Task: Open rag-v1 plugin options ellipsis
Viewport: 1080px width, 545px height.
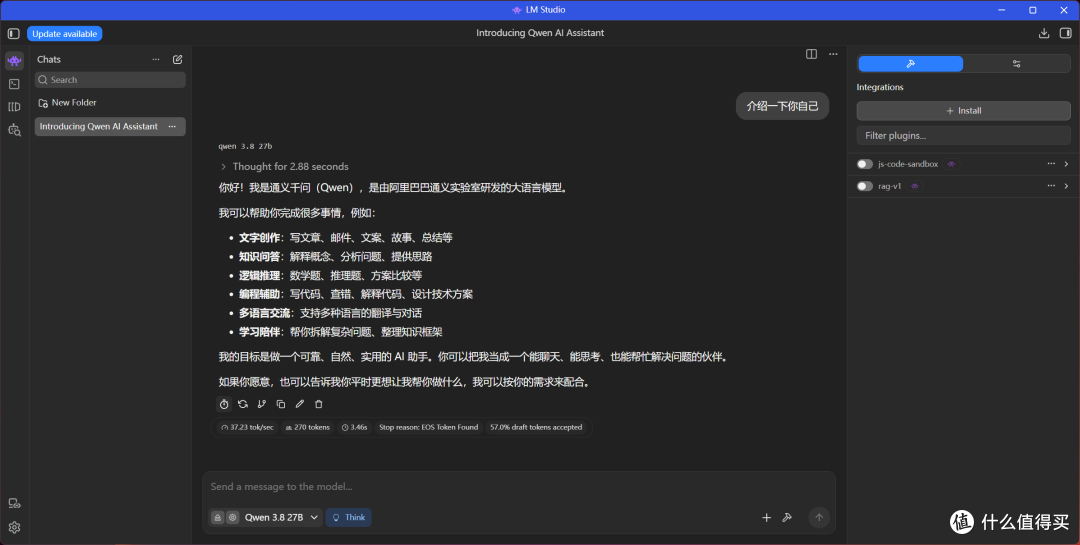Action: [1051, 186]
